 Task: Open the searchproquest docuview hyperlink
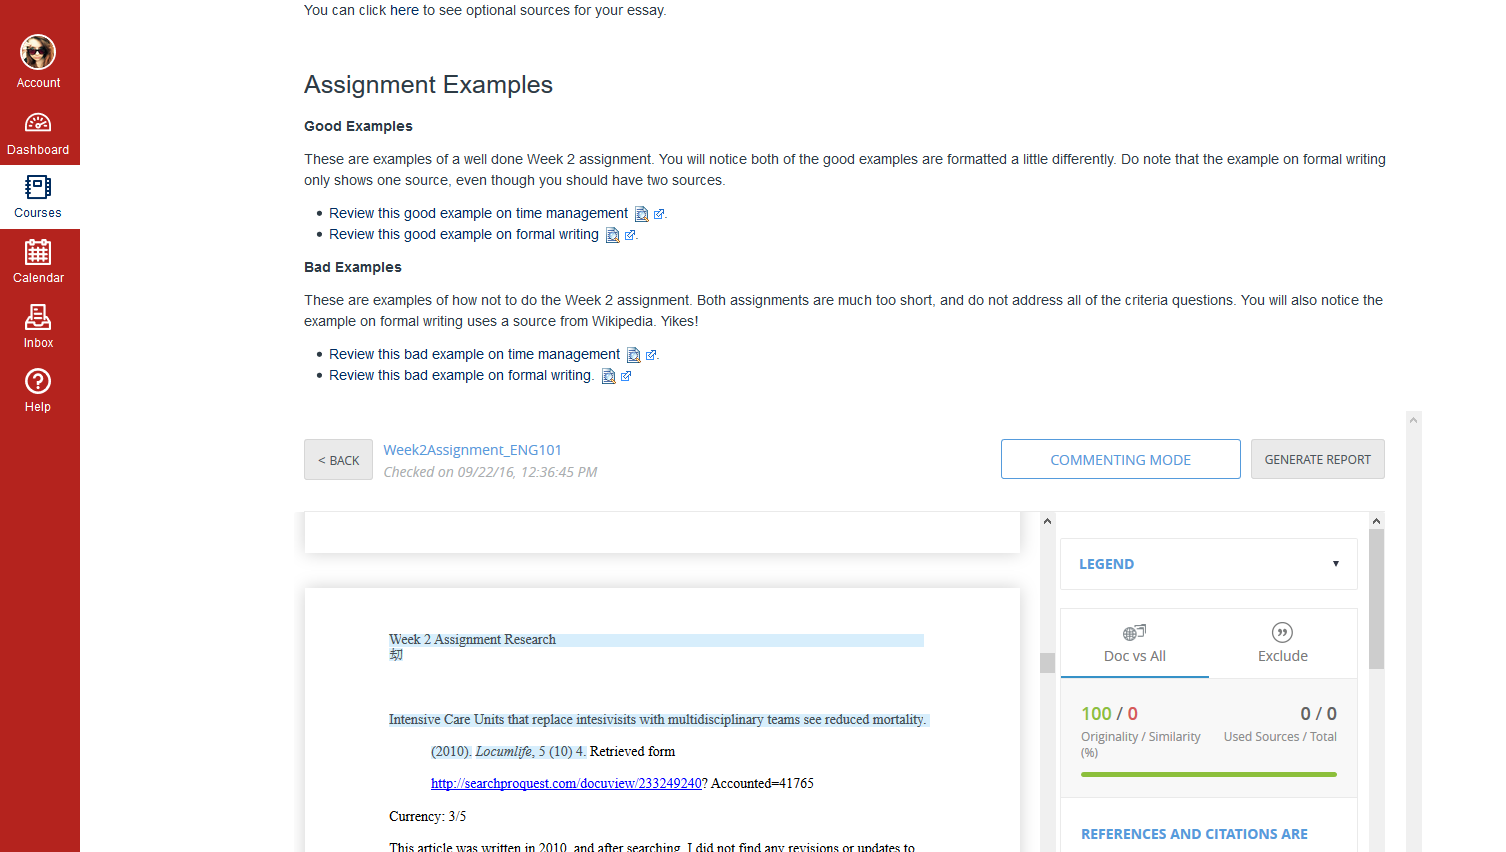[x=566, y=782]
